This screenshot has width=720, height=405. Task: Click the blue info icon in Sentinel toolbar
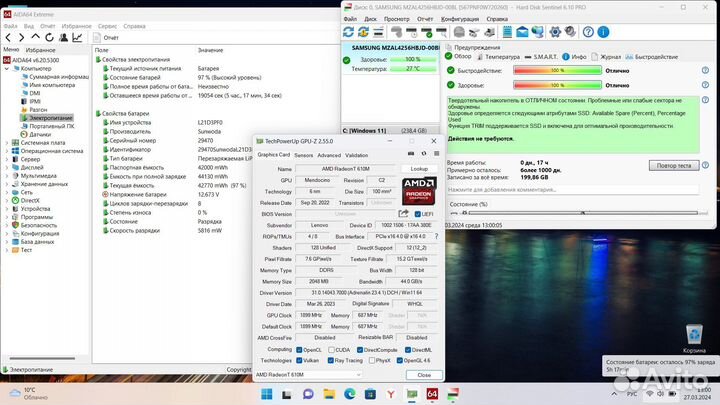pyautogui.click(x=603, y=32)
